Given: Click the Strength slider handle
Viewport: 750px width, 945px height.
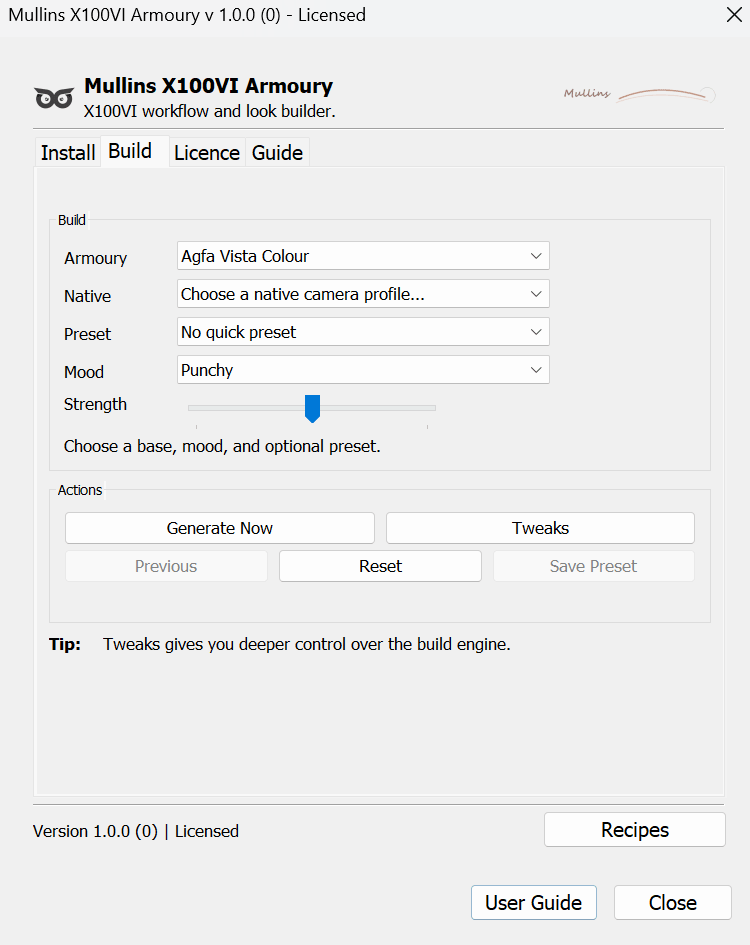Looking at the screenshot, I should pos(312,409).
